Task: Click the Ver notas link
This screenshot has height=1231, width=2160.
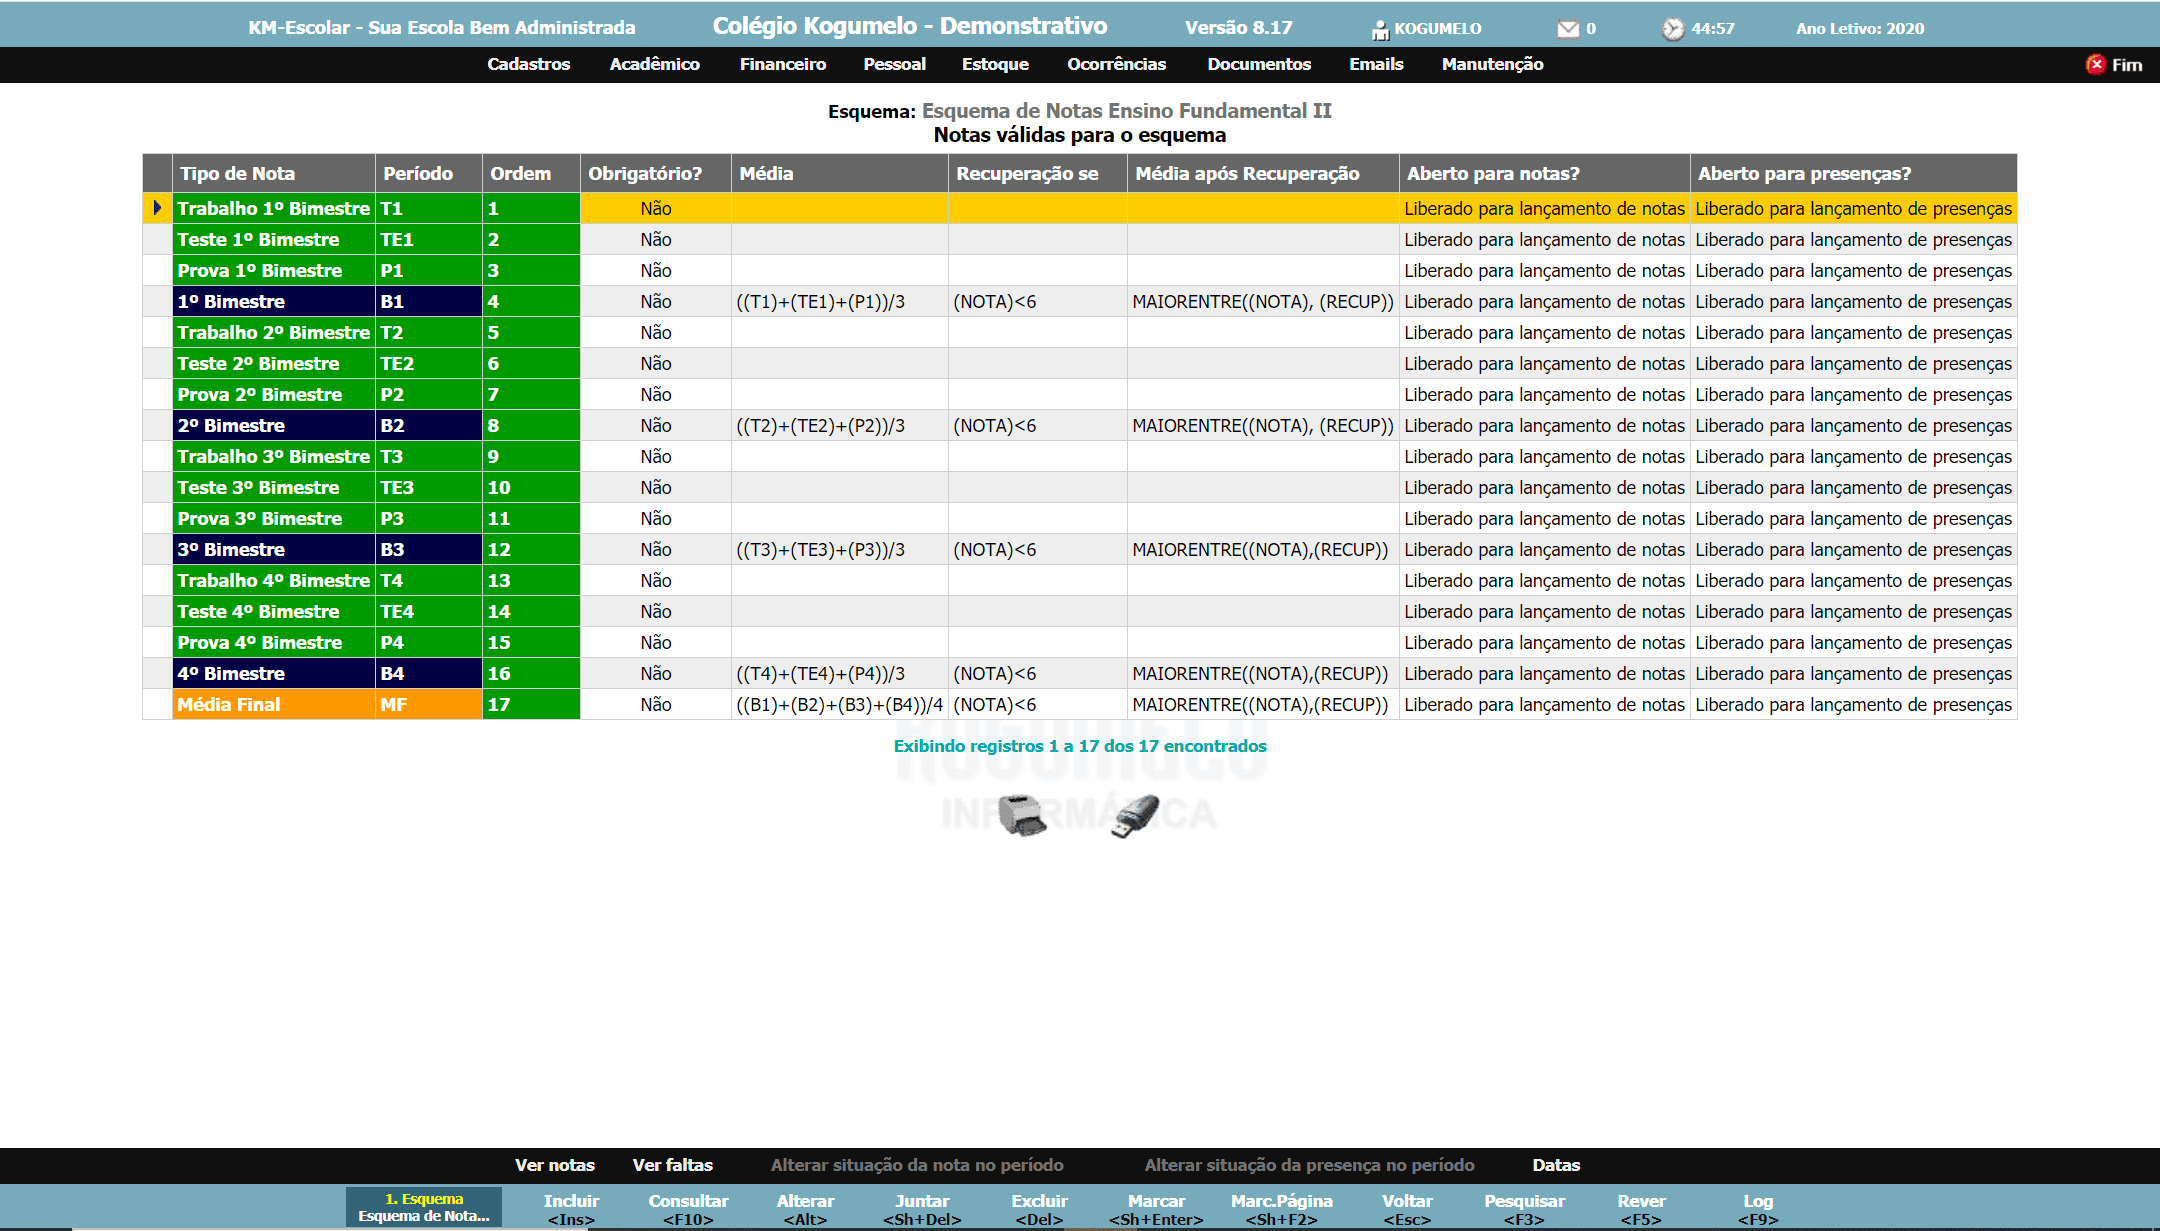Action: tap(554, 1165)
